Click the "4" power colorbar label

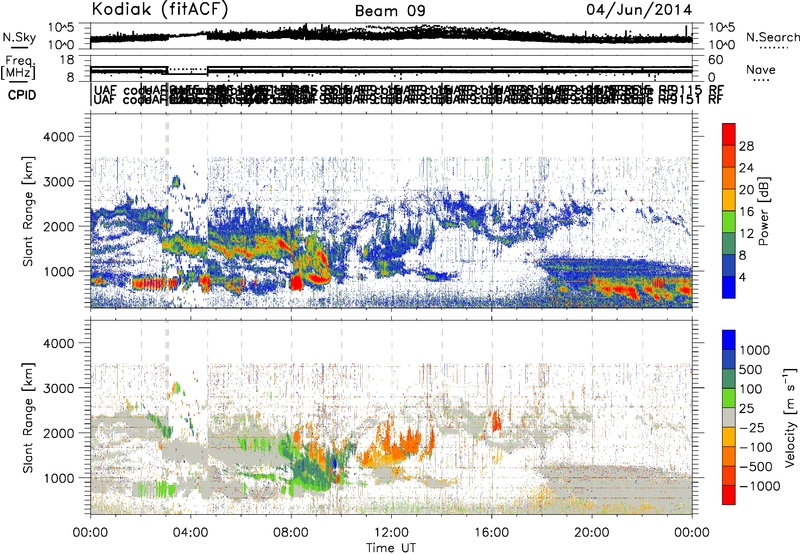click(x=742, y=277)
